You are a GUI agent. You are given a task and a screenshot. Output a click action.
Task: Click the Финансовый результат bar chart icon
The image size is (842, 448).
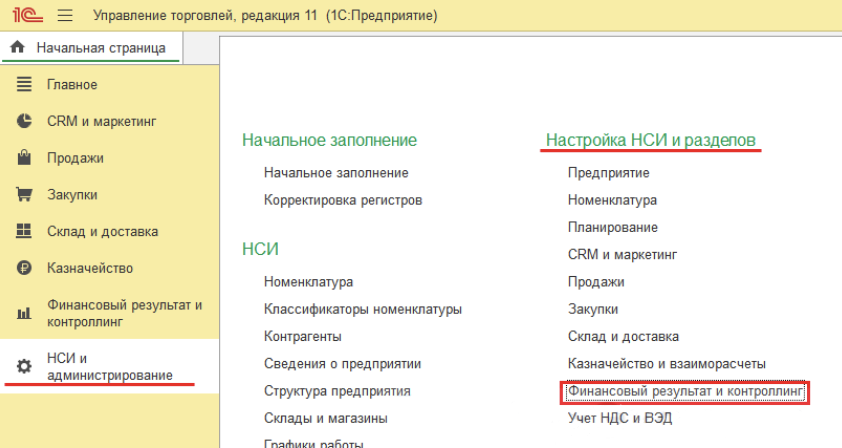[25, 313]
